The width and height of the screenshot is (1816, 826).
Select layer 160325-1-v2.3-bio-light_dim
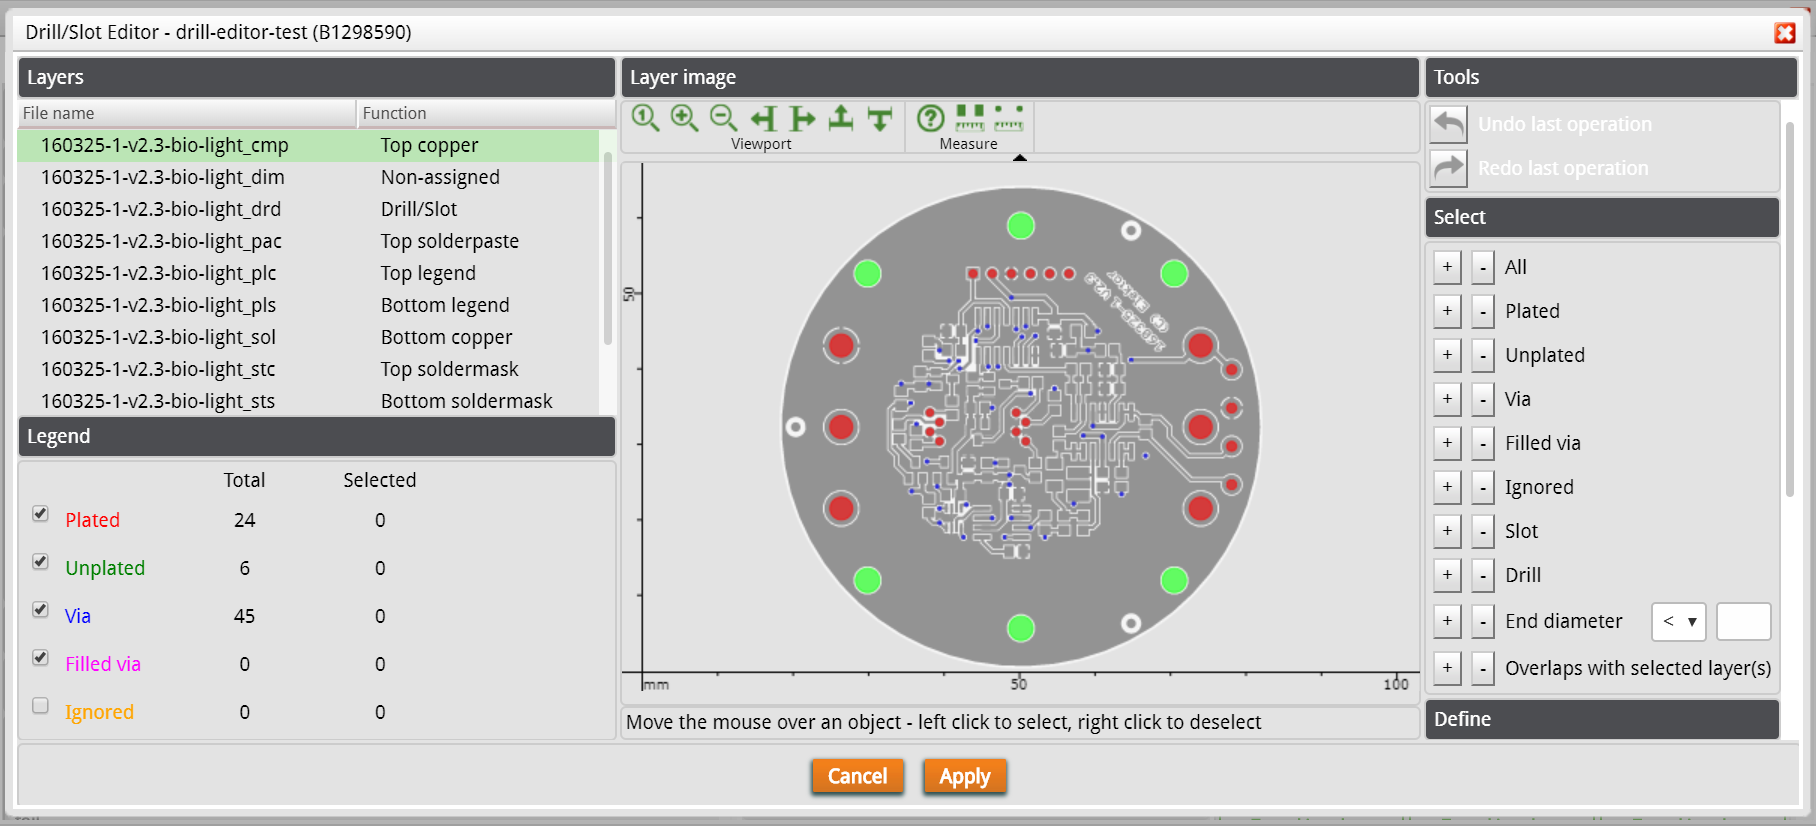click(308, 177)
